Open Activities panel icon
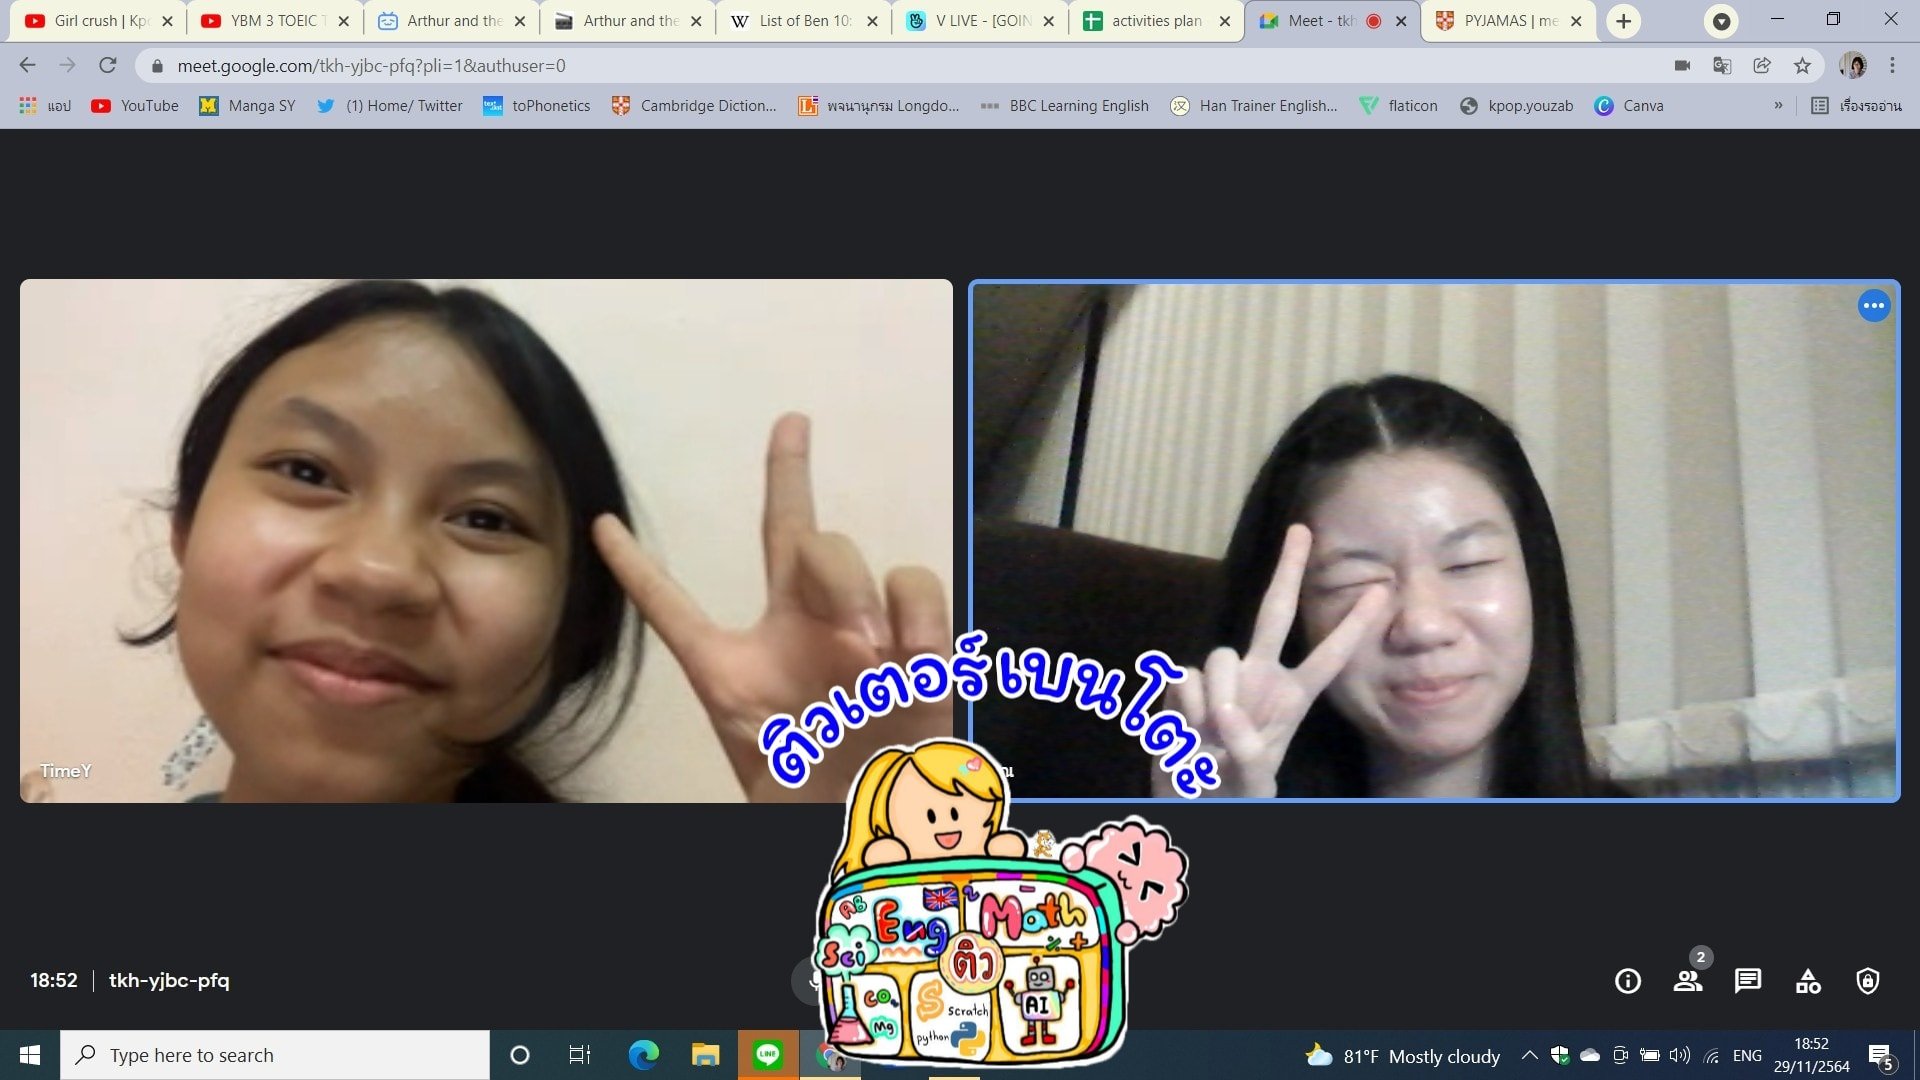Image resolution: width=1920 pixels, height=1080 pixels. click(x=1807, y=981)
